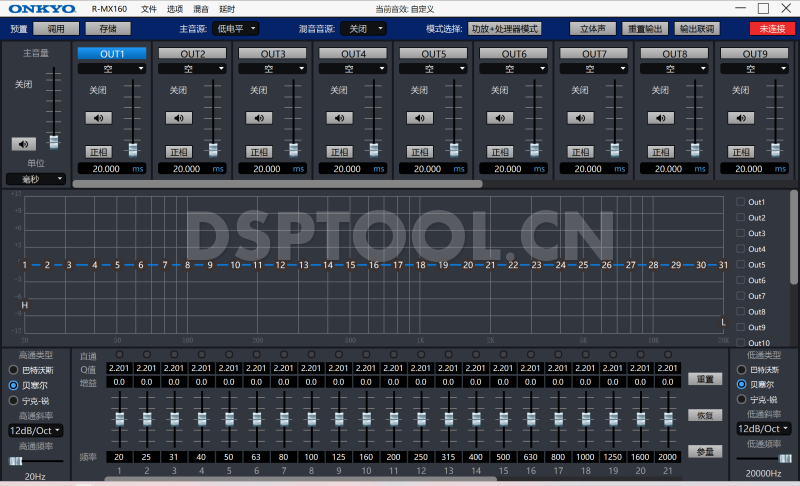The height and width of the screenshot is (486, 800).
Task: Mute the OUT1 channel speaker button
Action: pos(98,117)
